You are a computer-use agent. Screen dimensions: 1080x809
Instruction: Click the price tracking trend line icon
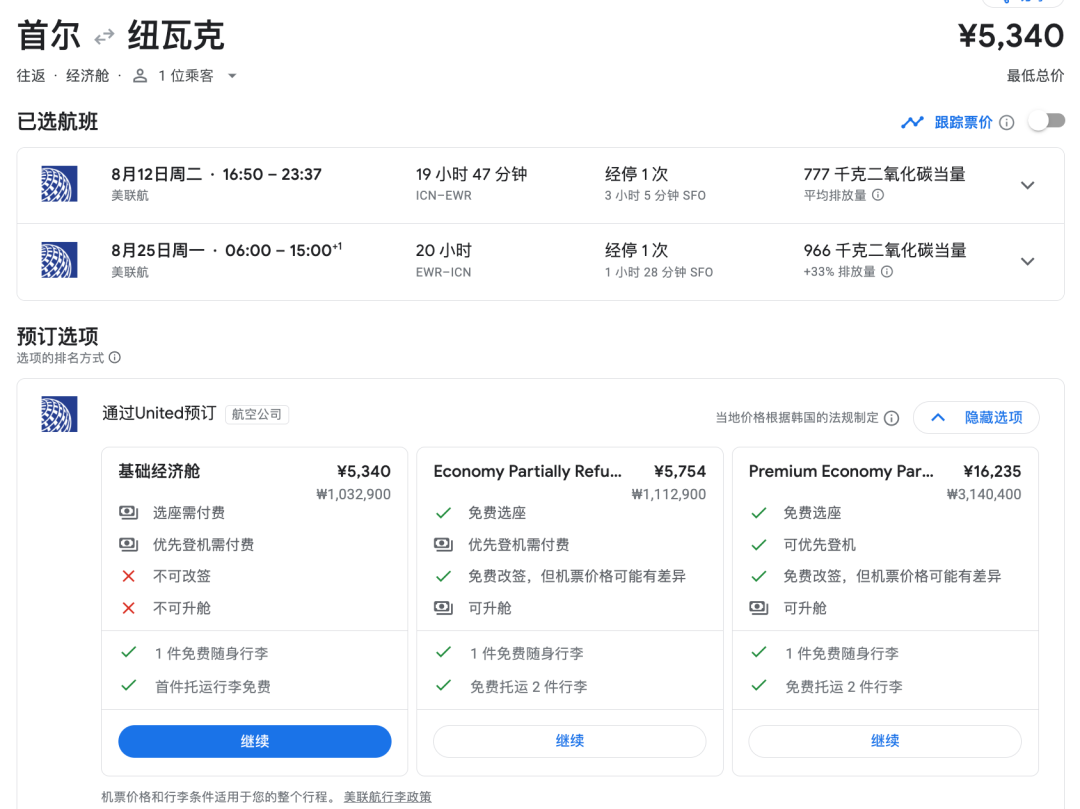coord(912,123)
